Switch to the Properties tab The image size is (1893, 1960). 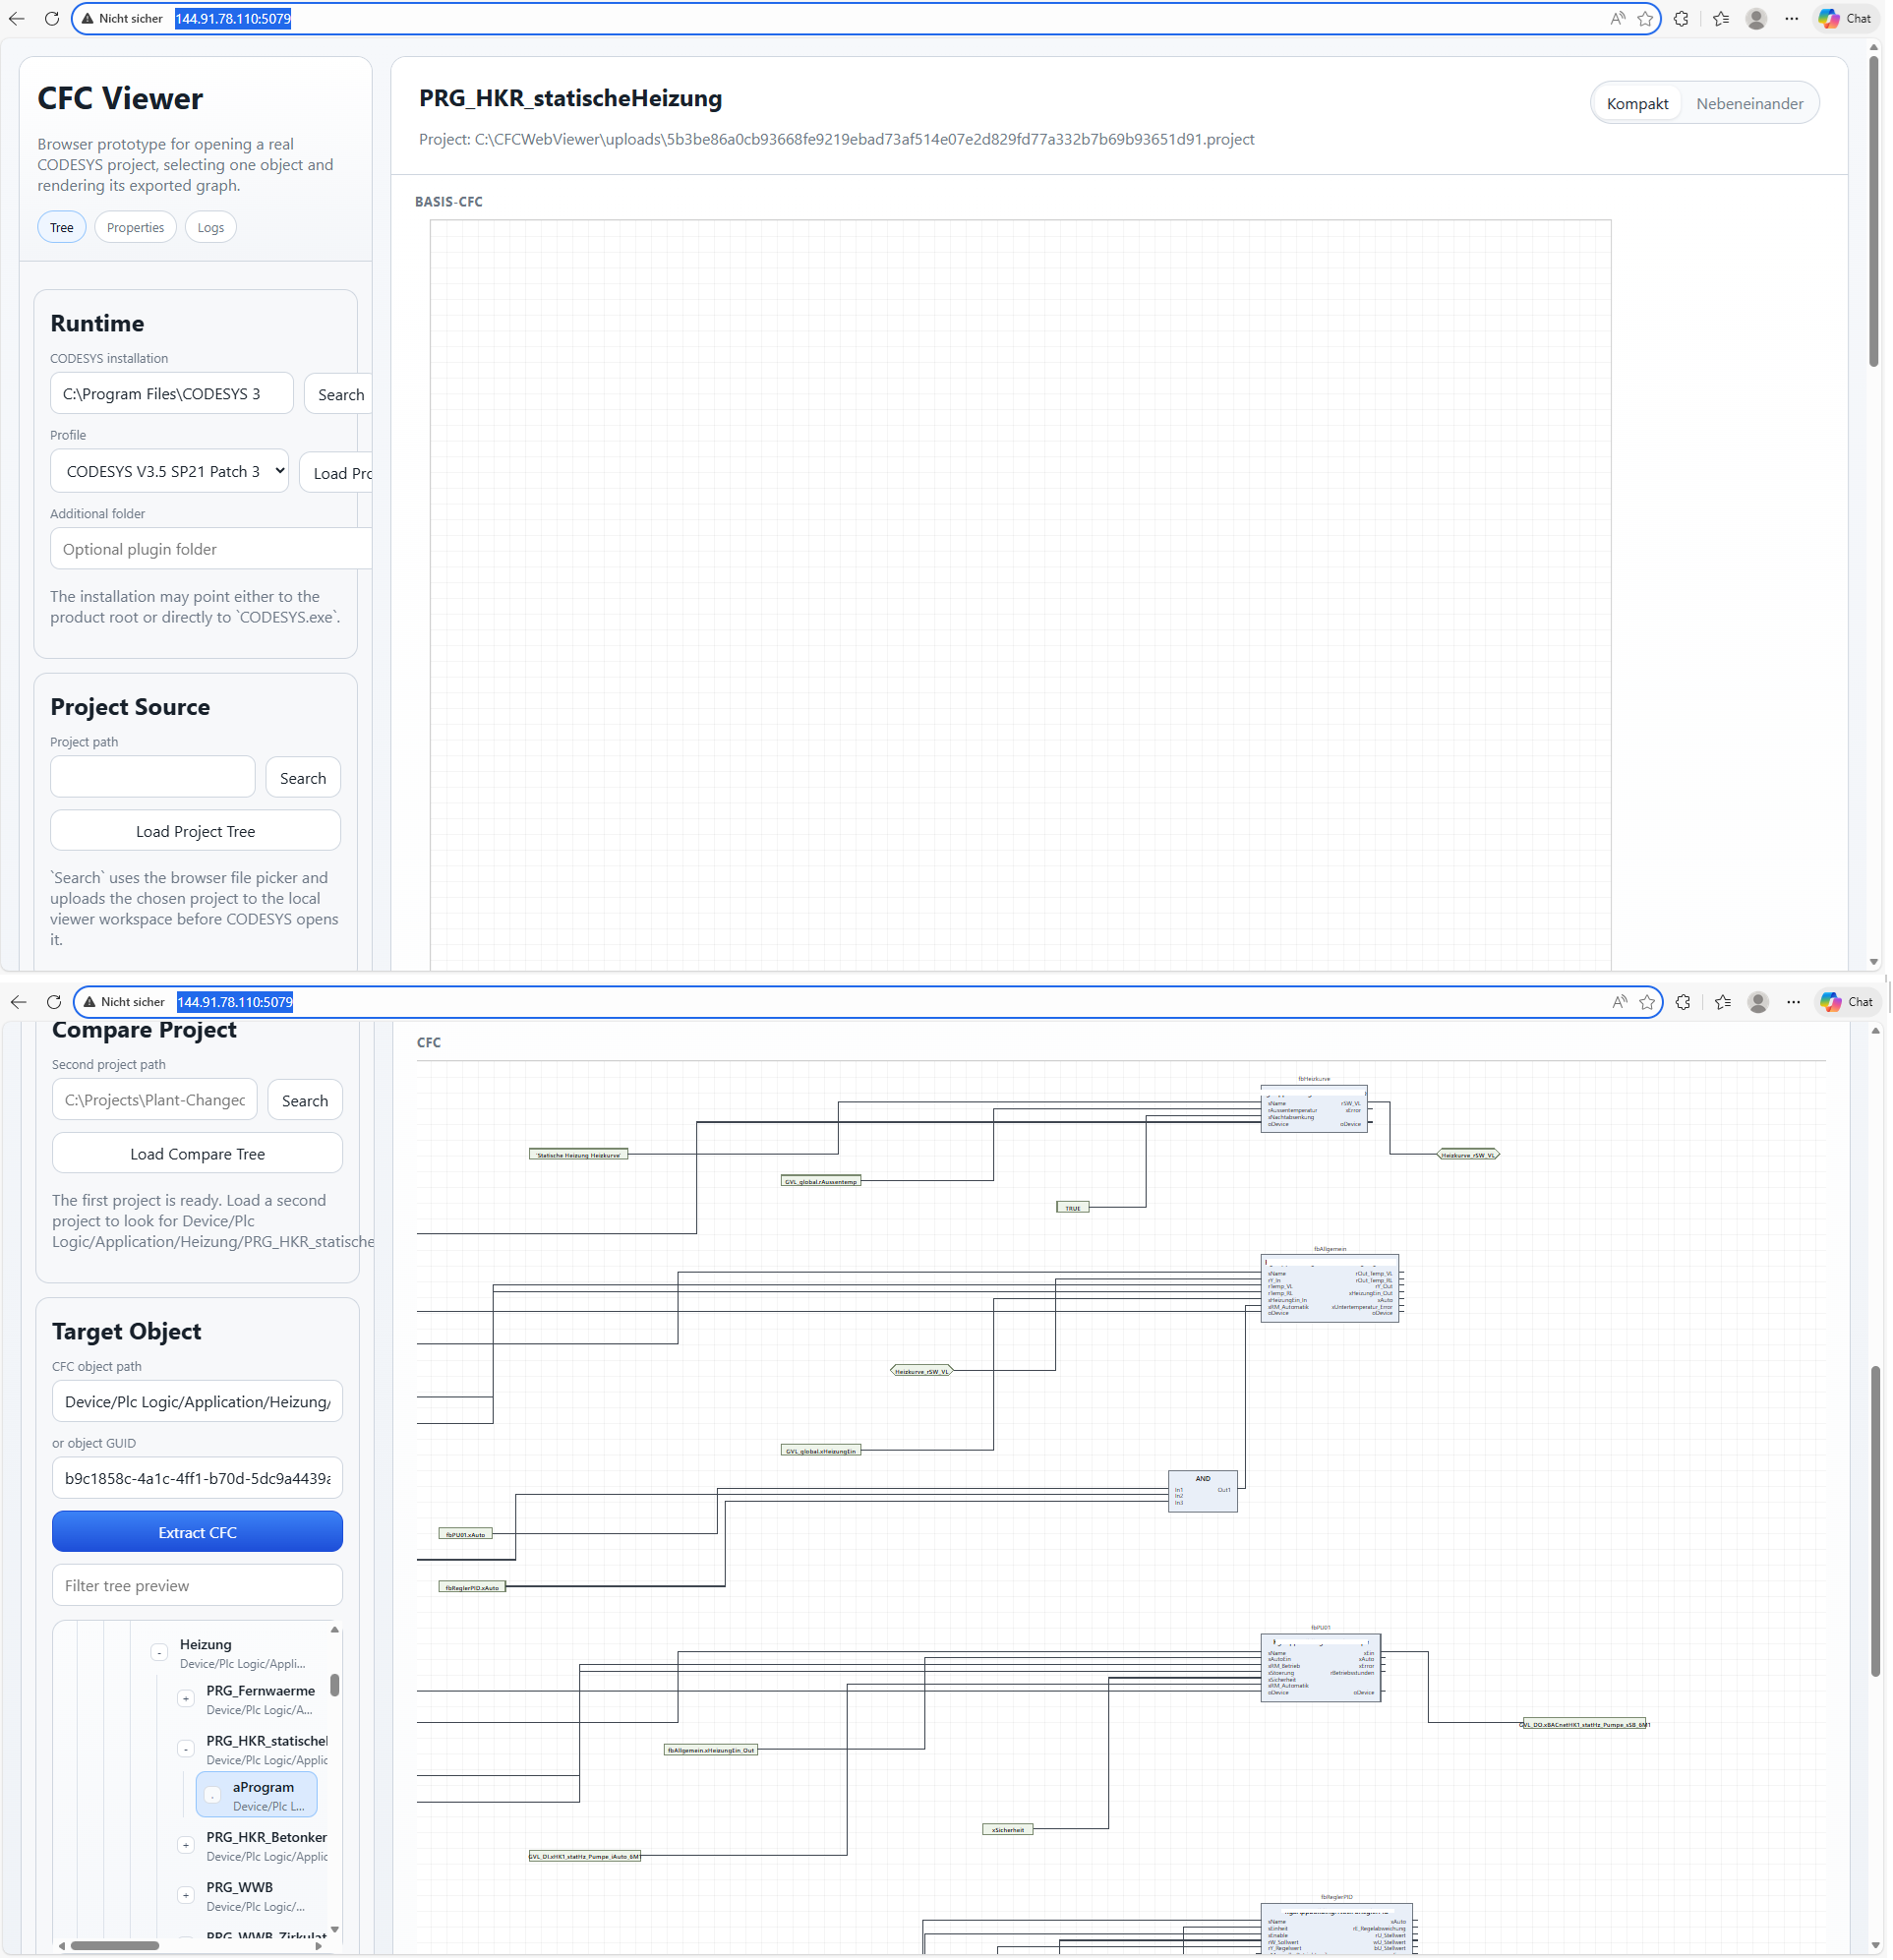[135, 228]
